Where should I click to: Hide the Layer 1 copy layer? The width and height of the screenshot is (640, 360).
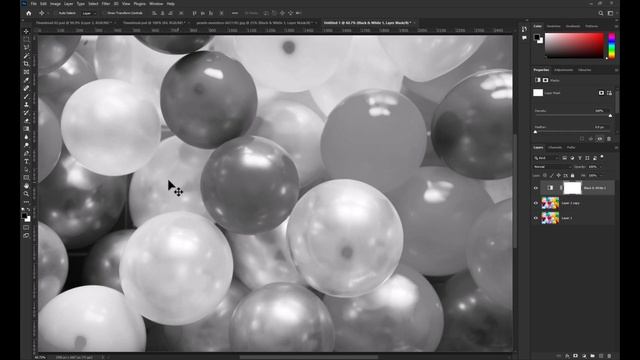[x=536, y=203]
